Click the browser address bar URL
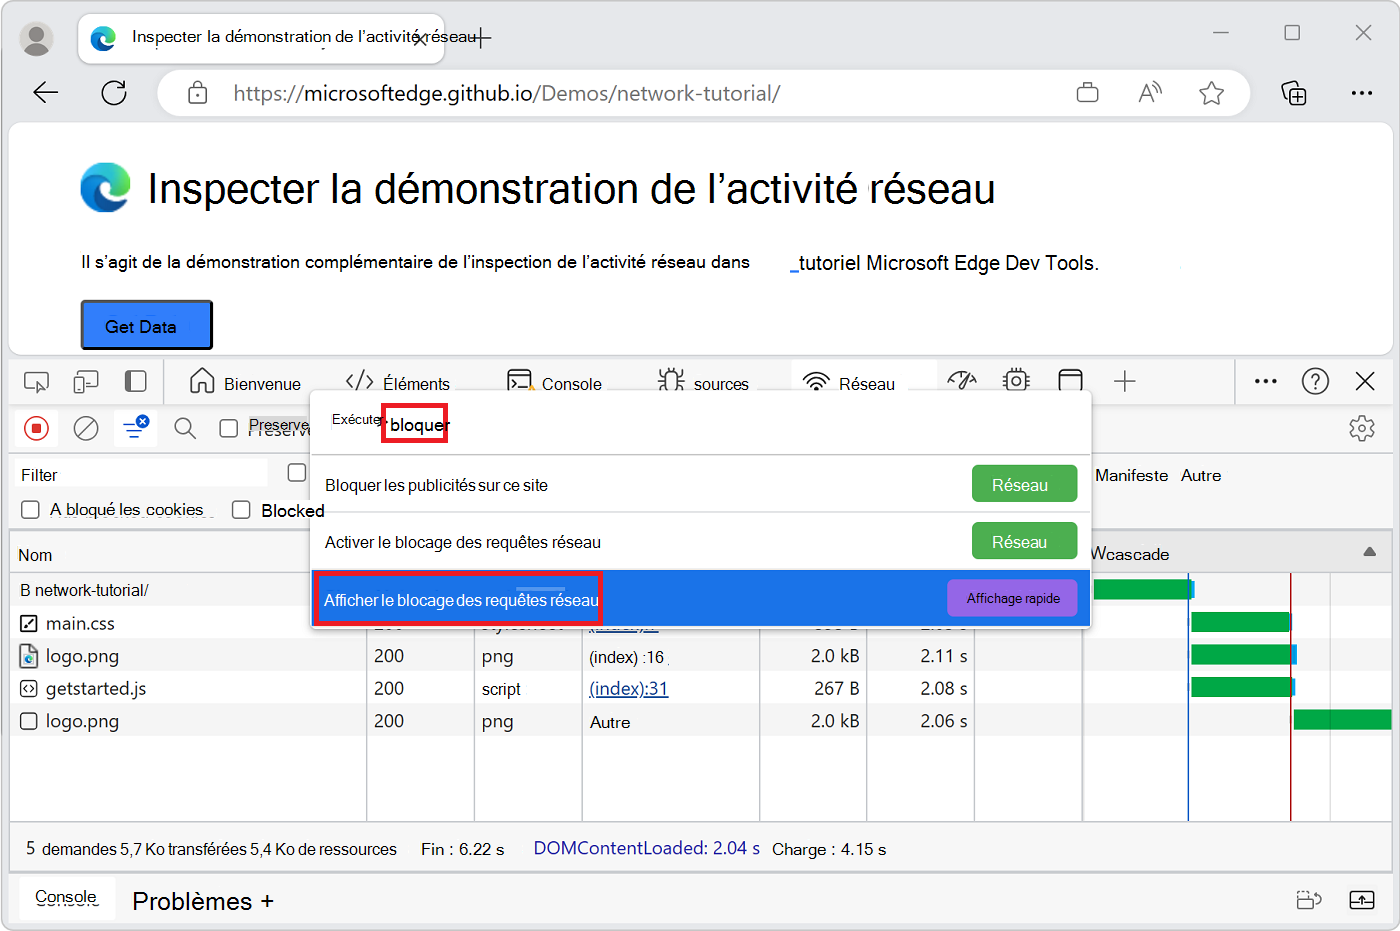The height and width of the screenshot is (931, 1400). pos(507,93)
